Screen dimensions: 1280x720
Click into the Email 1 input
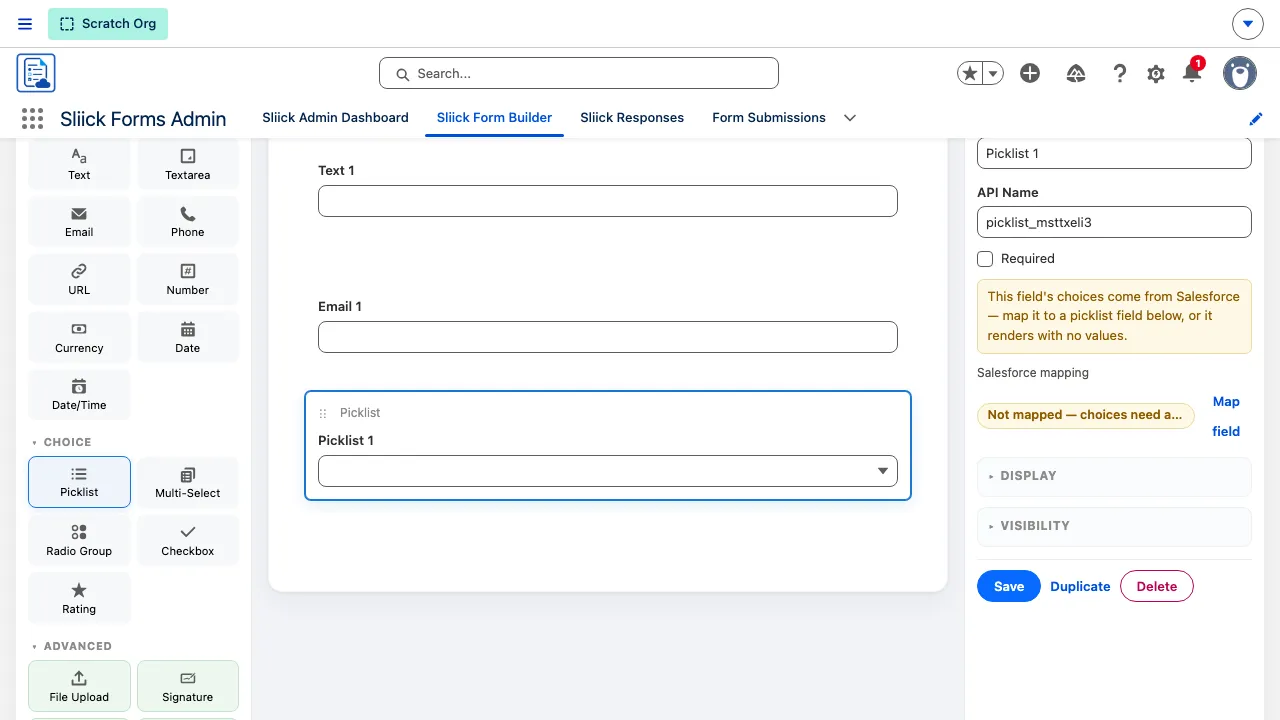tap(608, 337)
